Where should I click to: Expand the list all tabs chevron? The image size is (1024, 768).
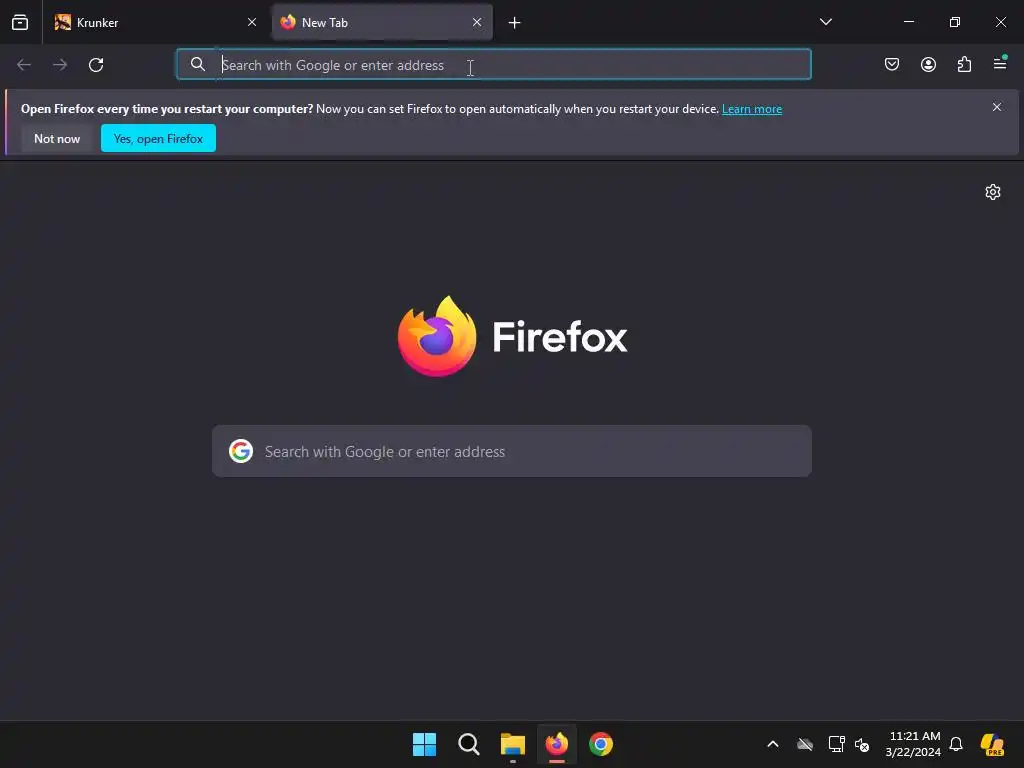click(x=825, y=22)
